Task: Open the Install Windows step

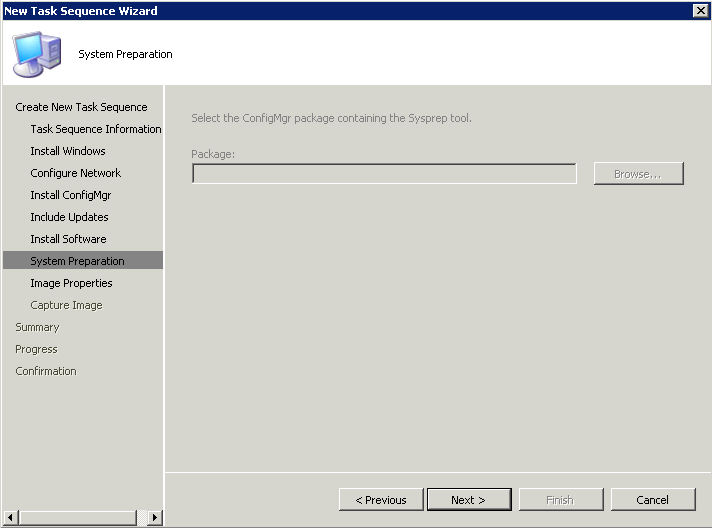Action: pos(68,151)
